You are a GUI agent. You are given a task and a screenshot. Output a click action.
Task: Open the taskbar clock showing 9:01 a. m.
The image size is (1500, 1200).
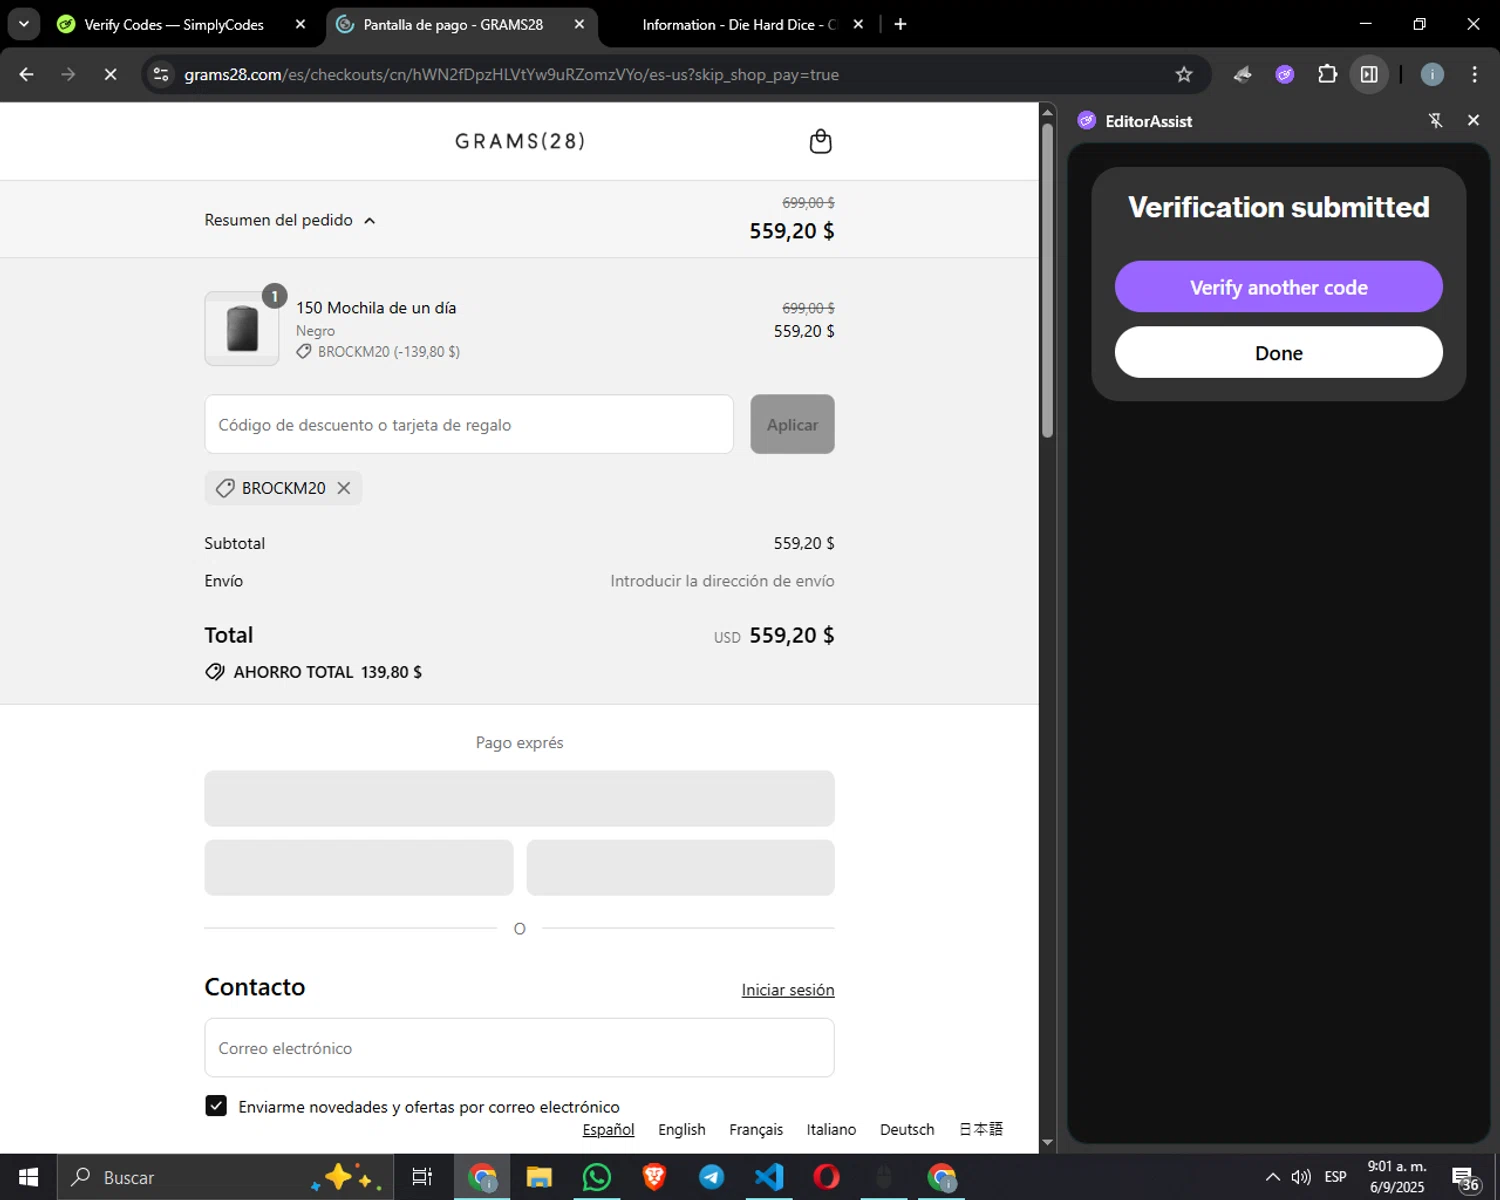tap(1397, 1177)
